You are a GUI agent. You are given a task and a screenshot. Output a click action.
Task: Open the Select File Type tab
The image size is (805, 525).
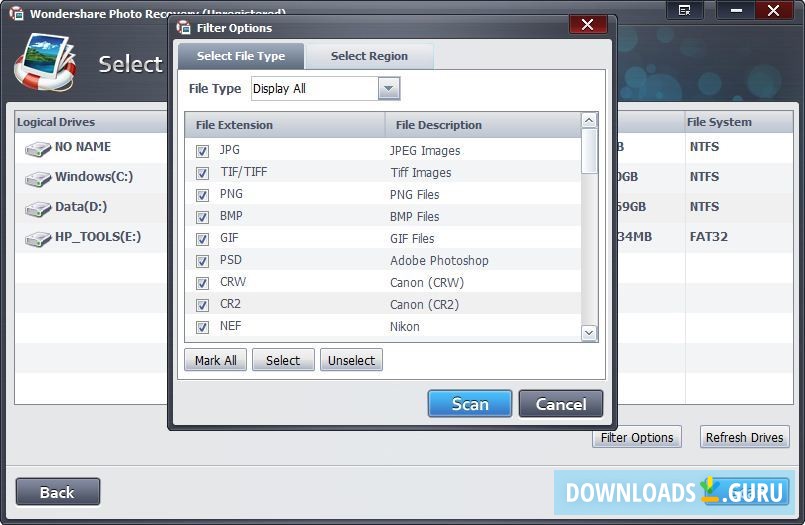(241, 56)
